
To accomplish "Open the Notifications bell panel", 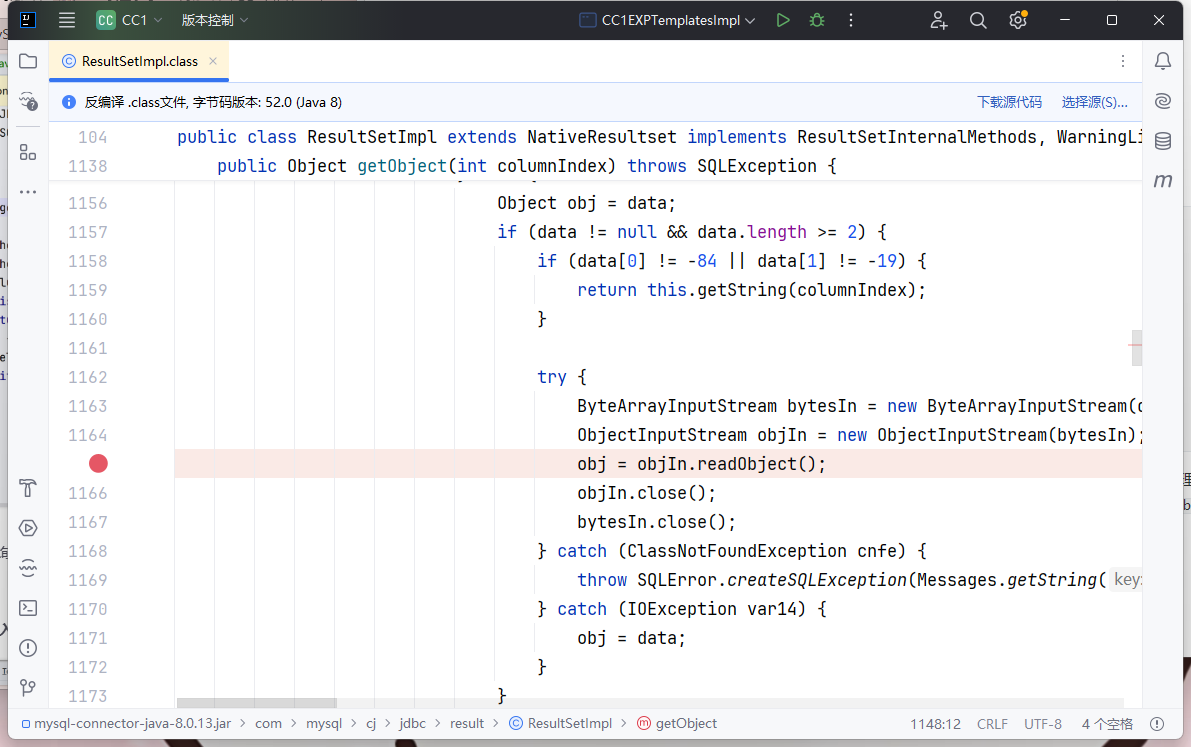I will pyautogui.click(x=1163, y=61).
